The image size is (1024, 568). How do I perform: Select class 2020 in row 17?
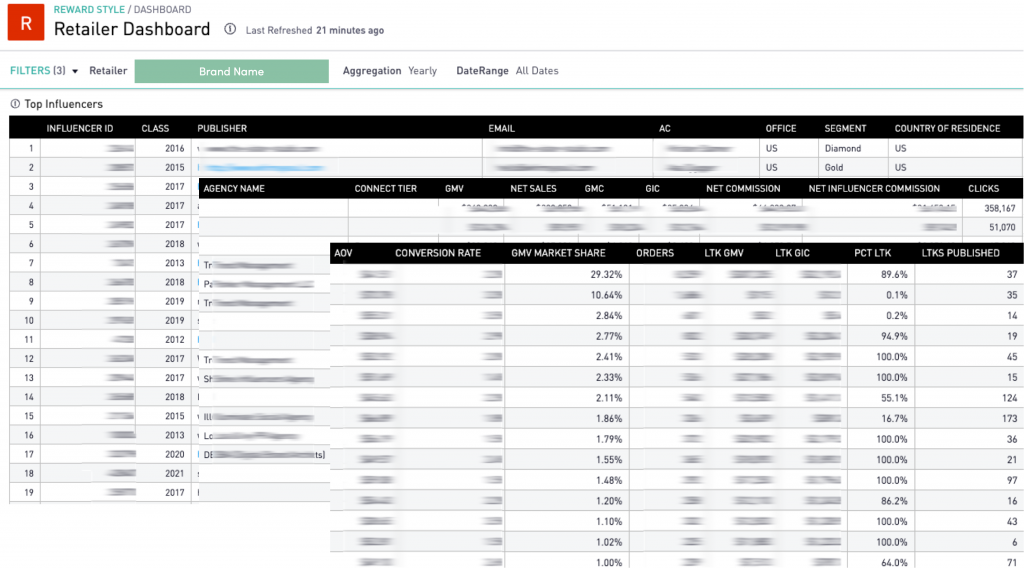coord(174,454)
